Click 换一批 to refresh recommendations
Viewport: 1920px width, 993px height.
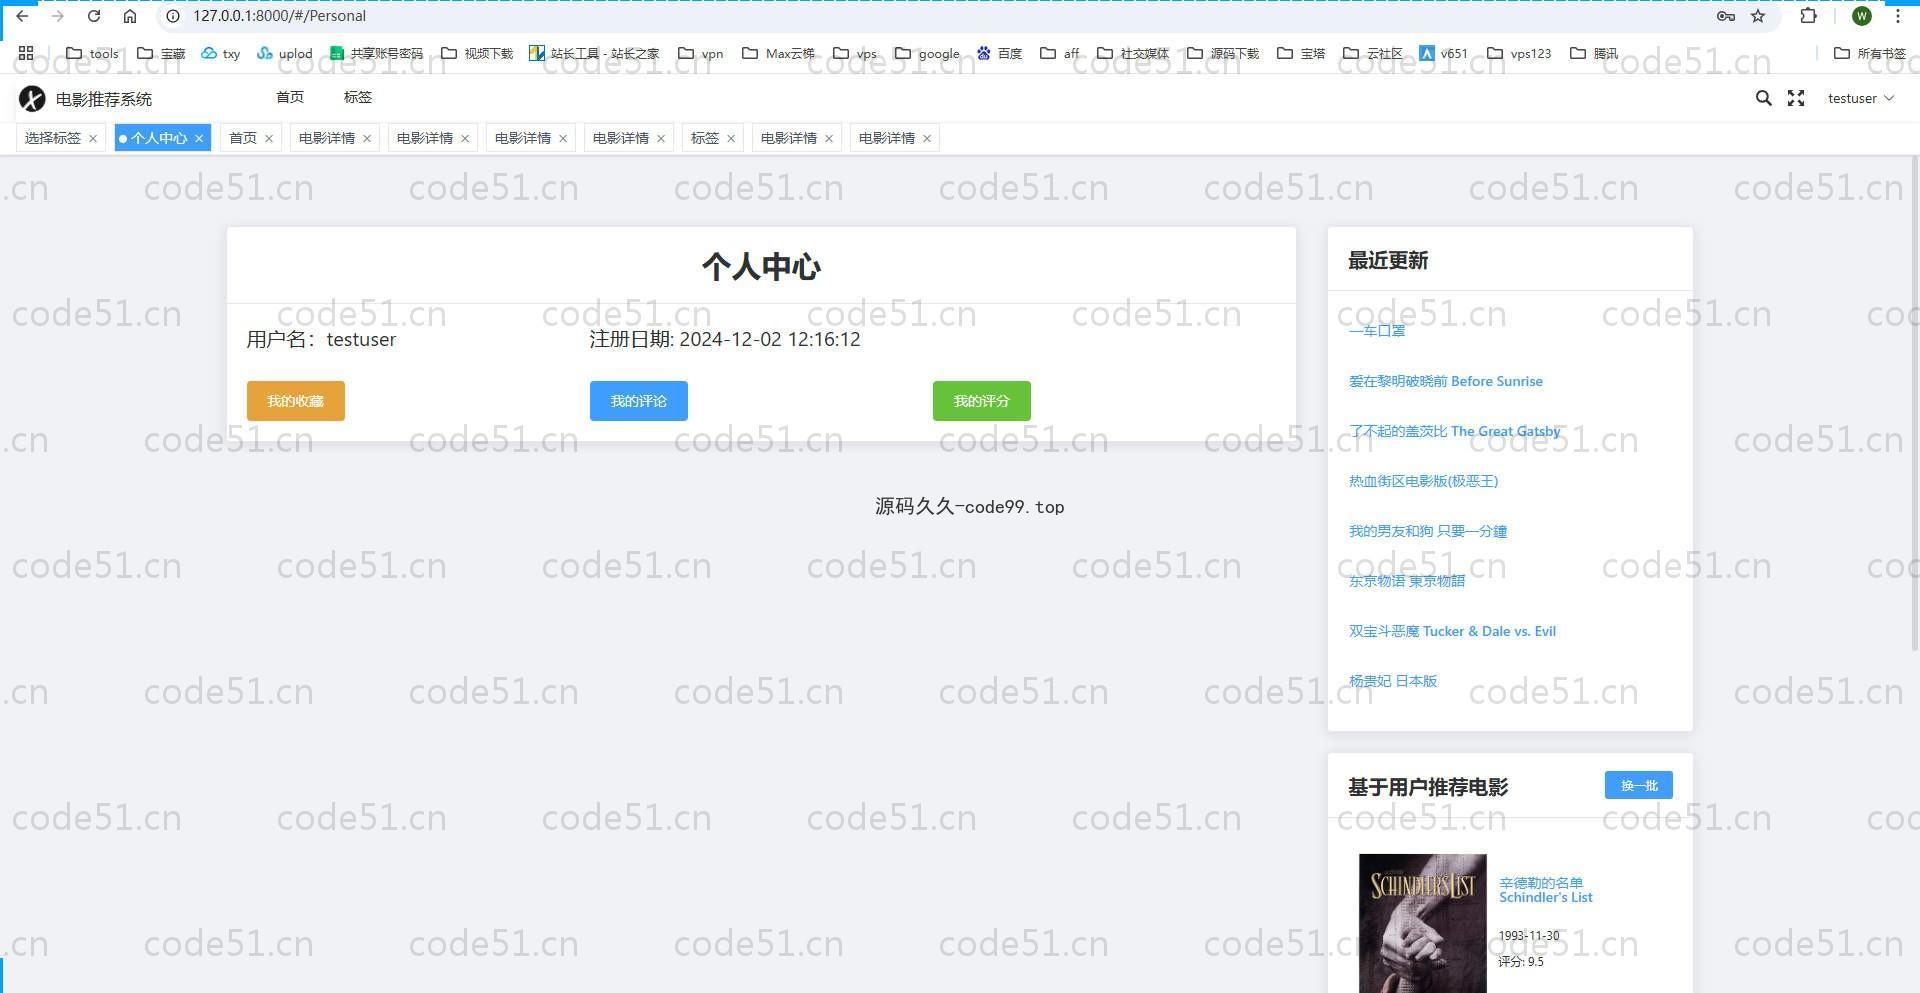tap(1639, 785)
